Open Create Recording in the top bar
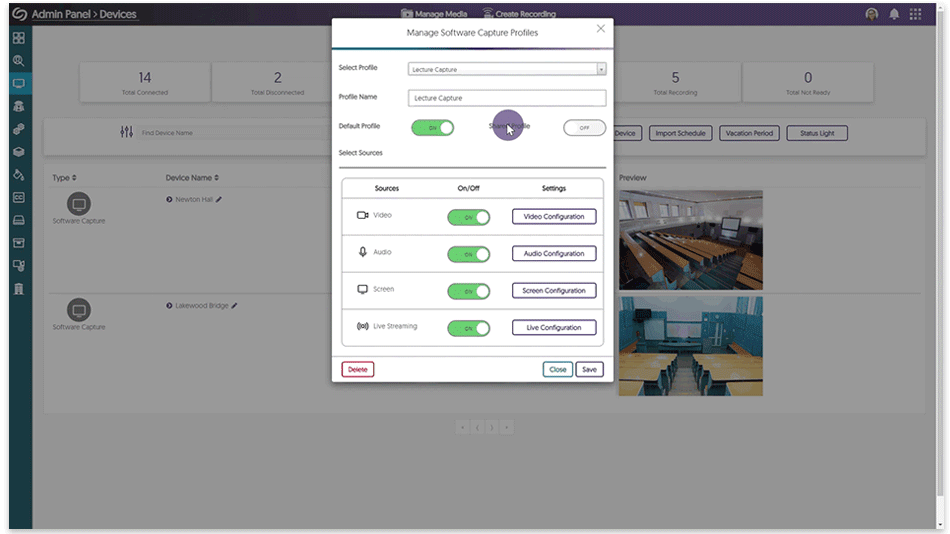Image resolution: width=950 pixels, height=534 pixels. coord(519,13)
